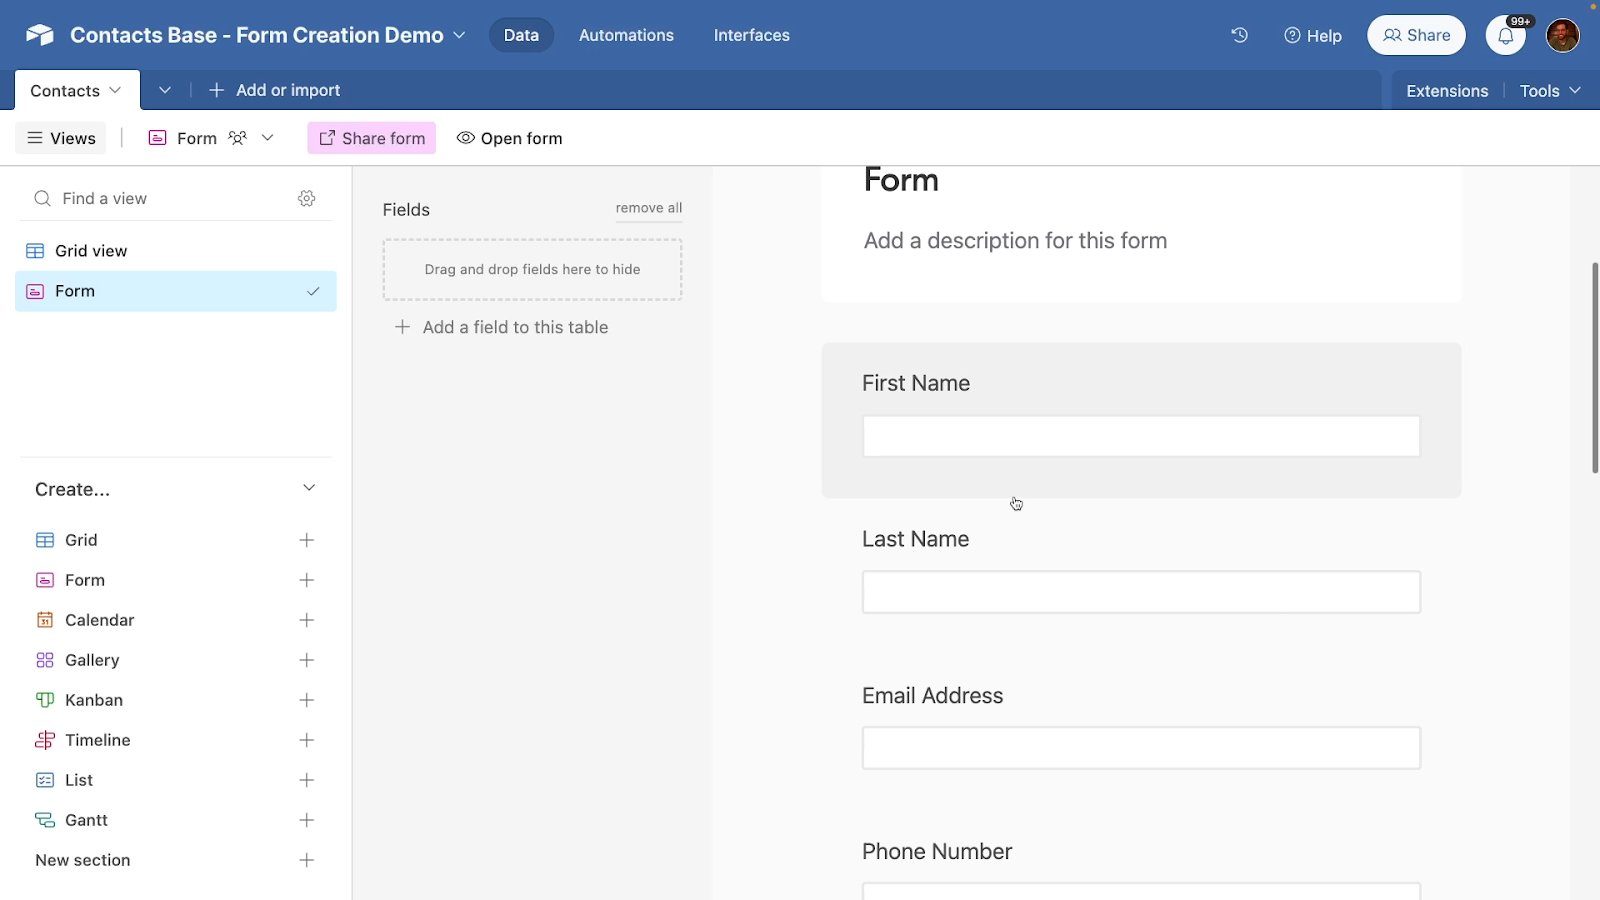Image resolution: width=1600 pixels, height=900 pixels.
Task: Open the user profile avatar
Action: click(x=1562, y=35)
